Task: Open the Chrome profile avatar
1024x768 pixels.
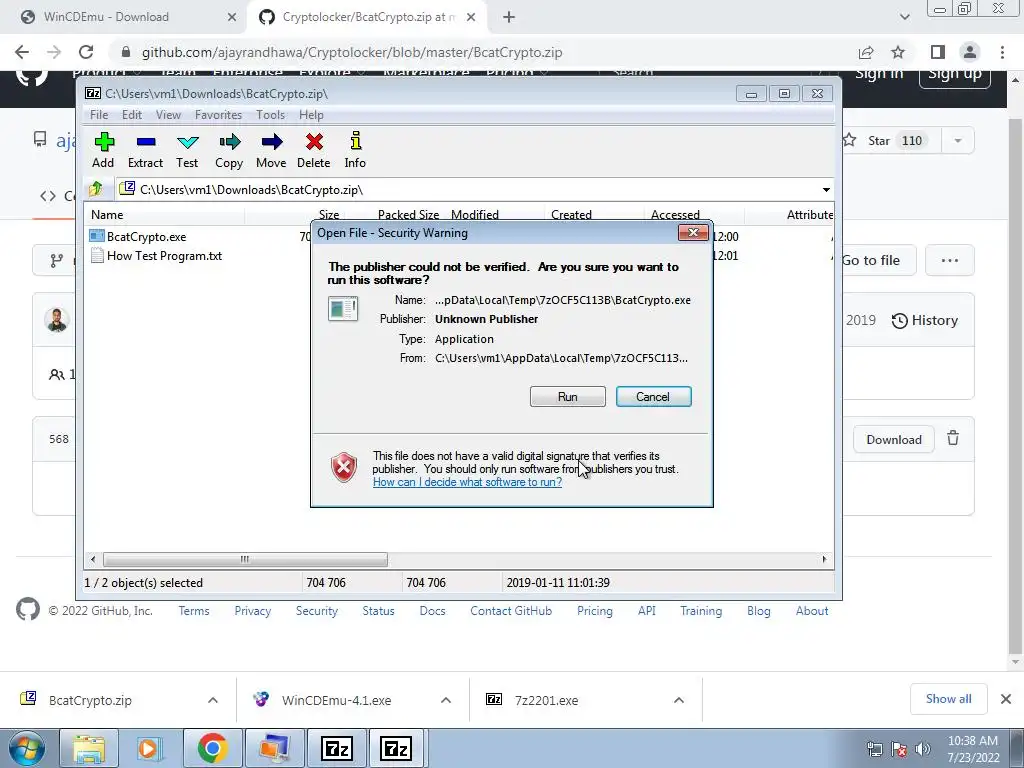Action: point(970,52)
